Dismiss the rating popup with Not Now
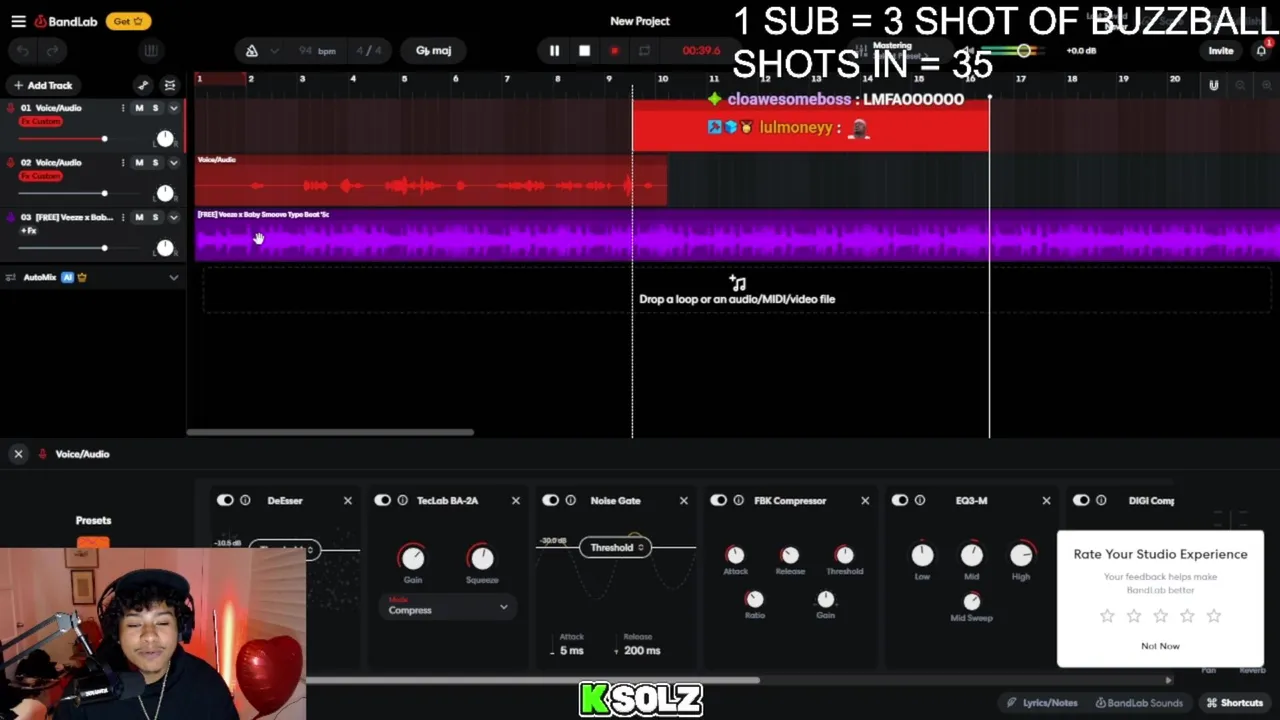The width and height of the screenshot is (1280, 720). coord(1160,646)
